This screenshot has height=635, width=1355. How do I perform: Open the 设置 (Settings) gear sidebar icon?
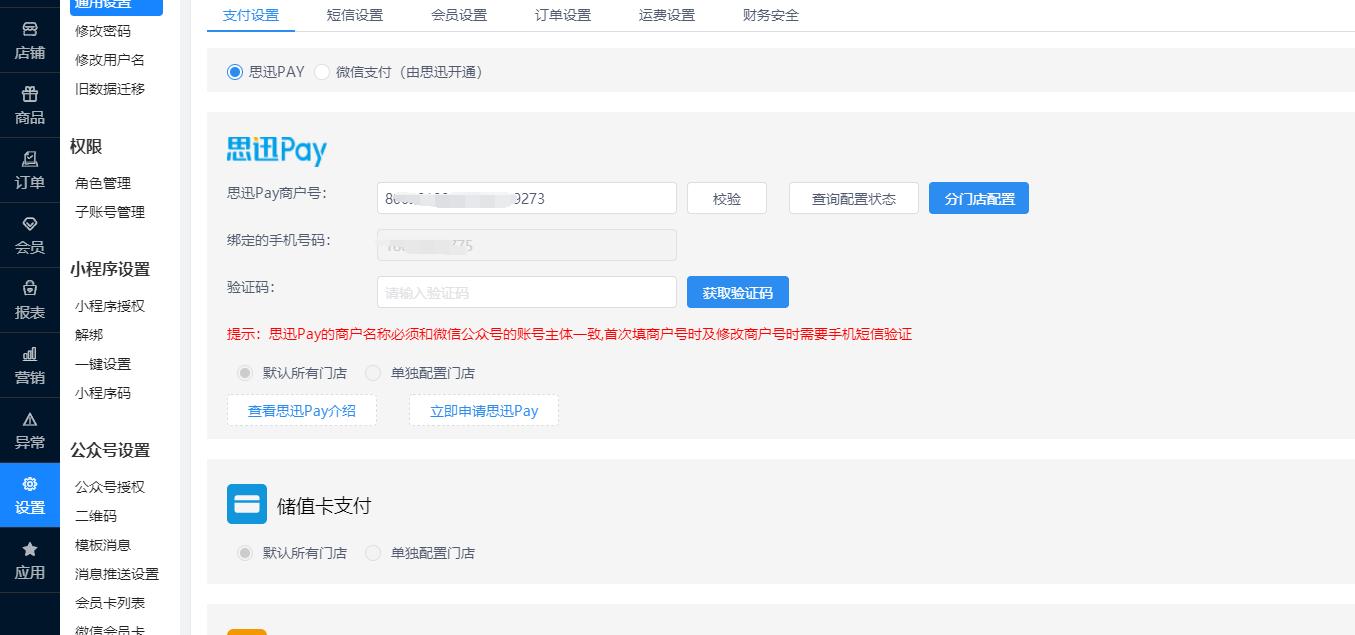[30, 496]
